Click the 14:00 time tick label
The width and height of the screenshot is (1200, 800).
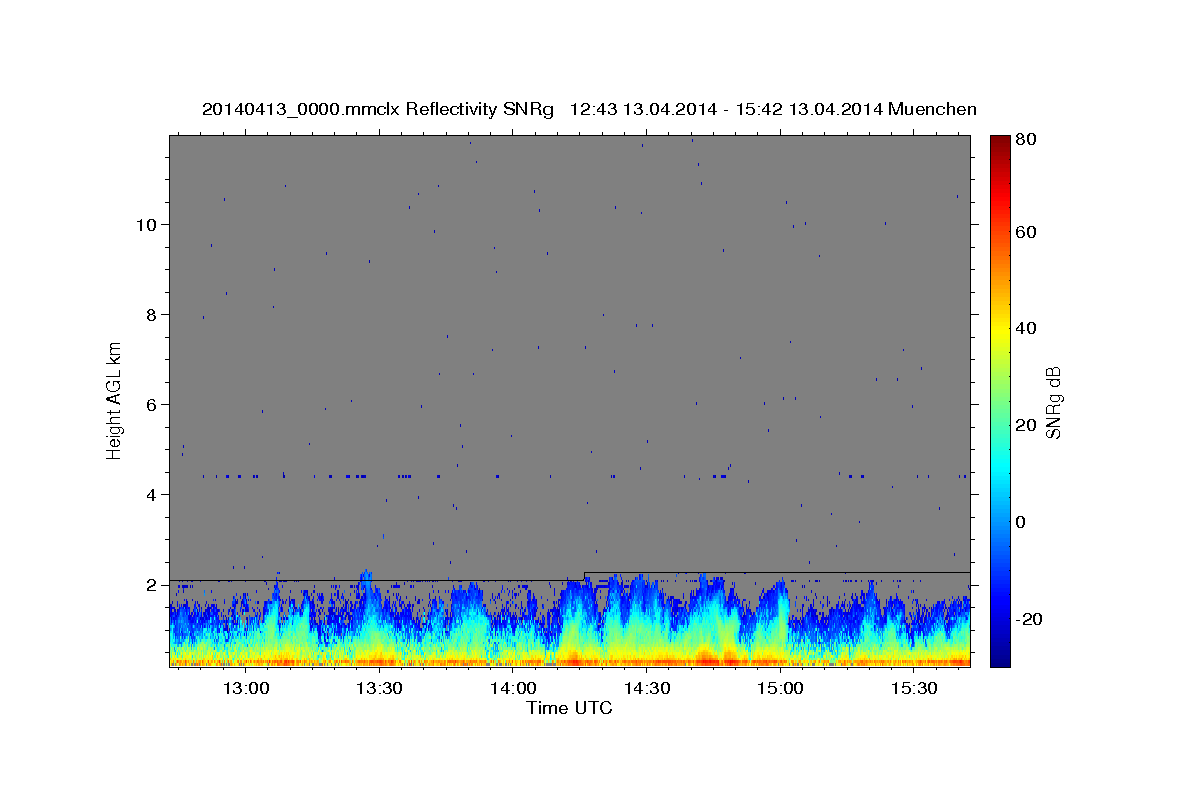pyautogui.click(x=512, y=689)
